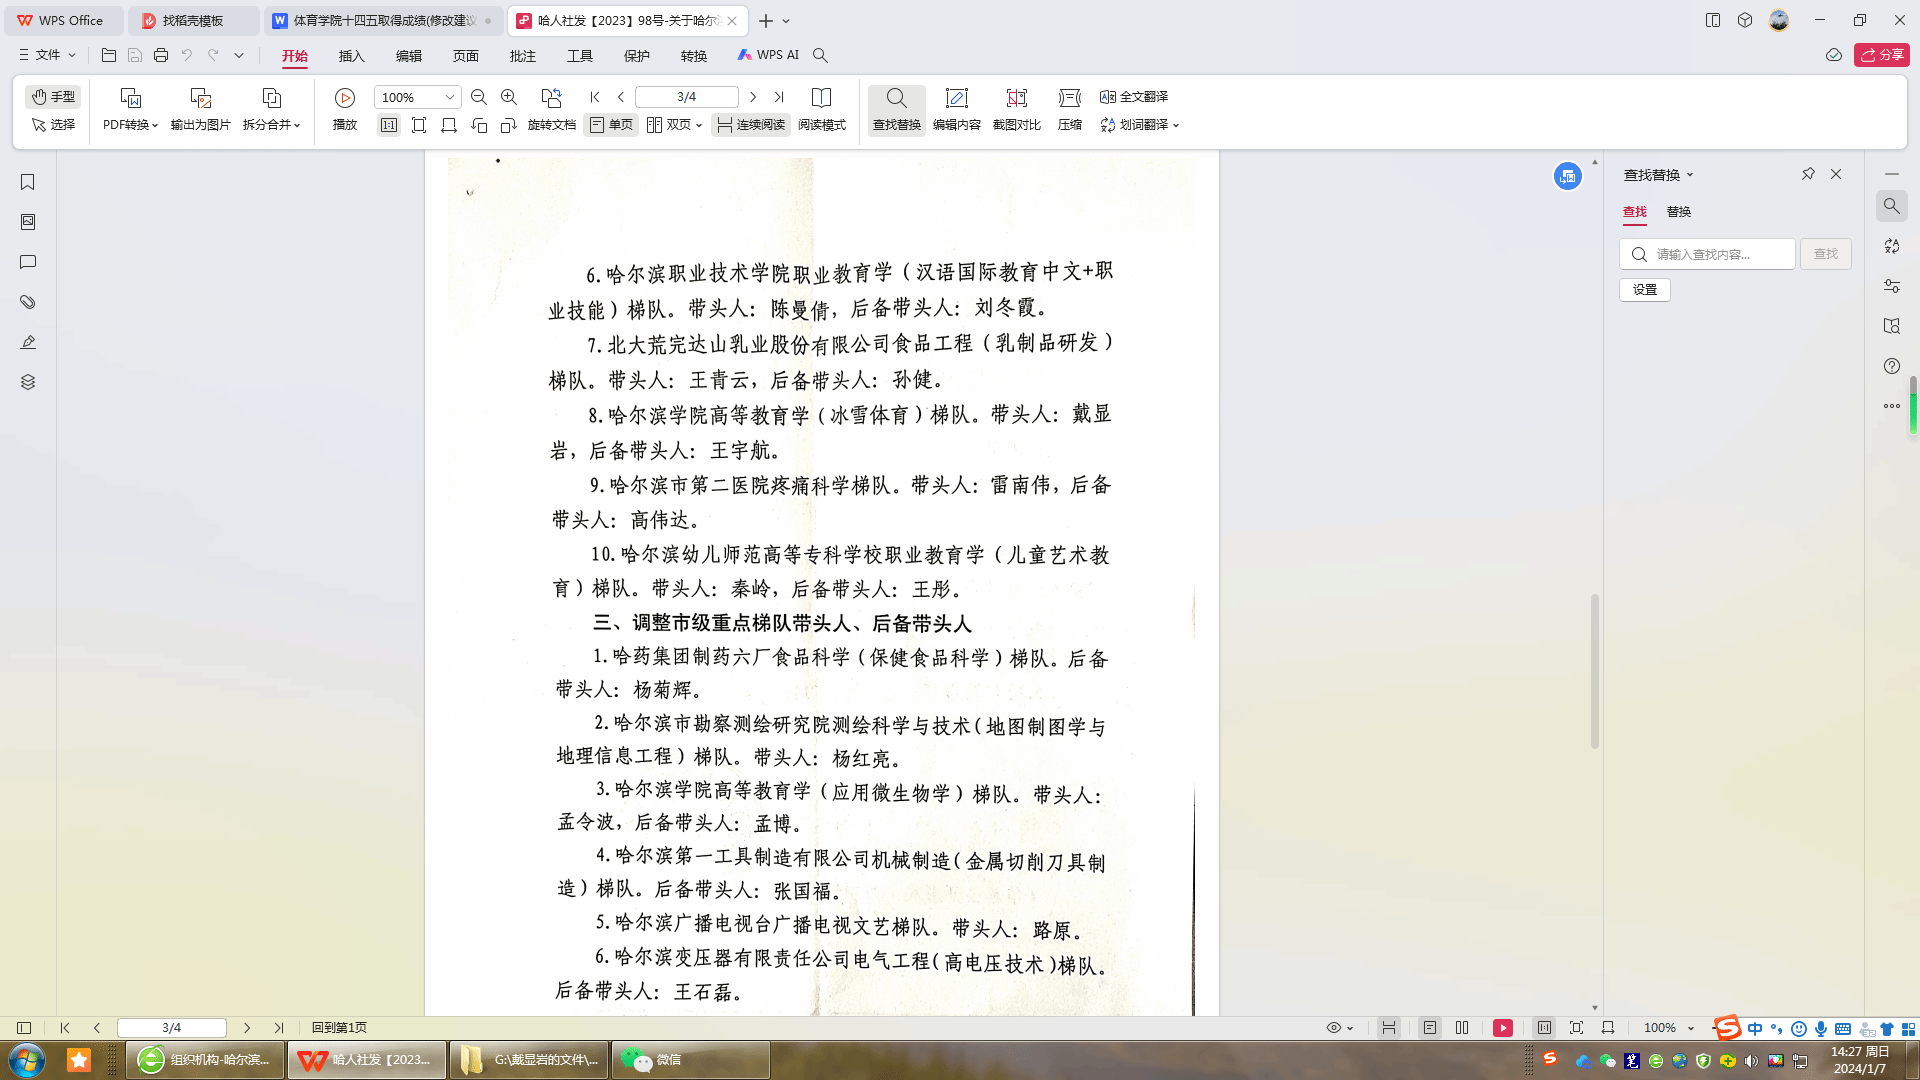This screenshot has height=1080, width=1920.
Task: Switch to the Replace tab in panel
Action: pyautogui.click(x=1678, y=212)
